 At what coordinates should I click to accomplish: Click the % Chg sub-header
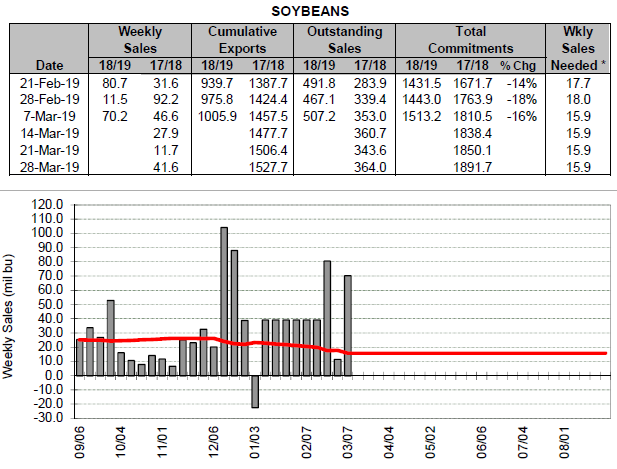tap(525, 63)
